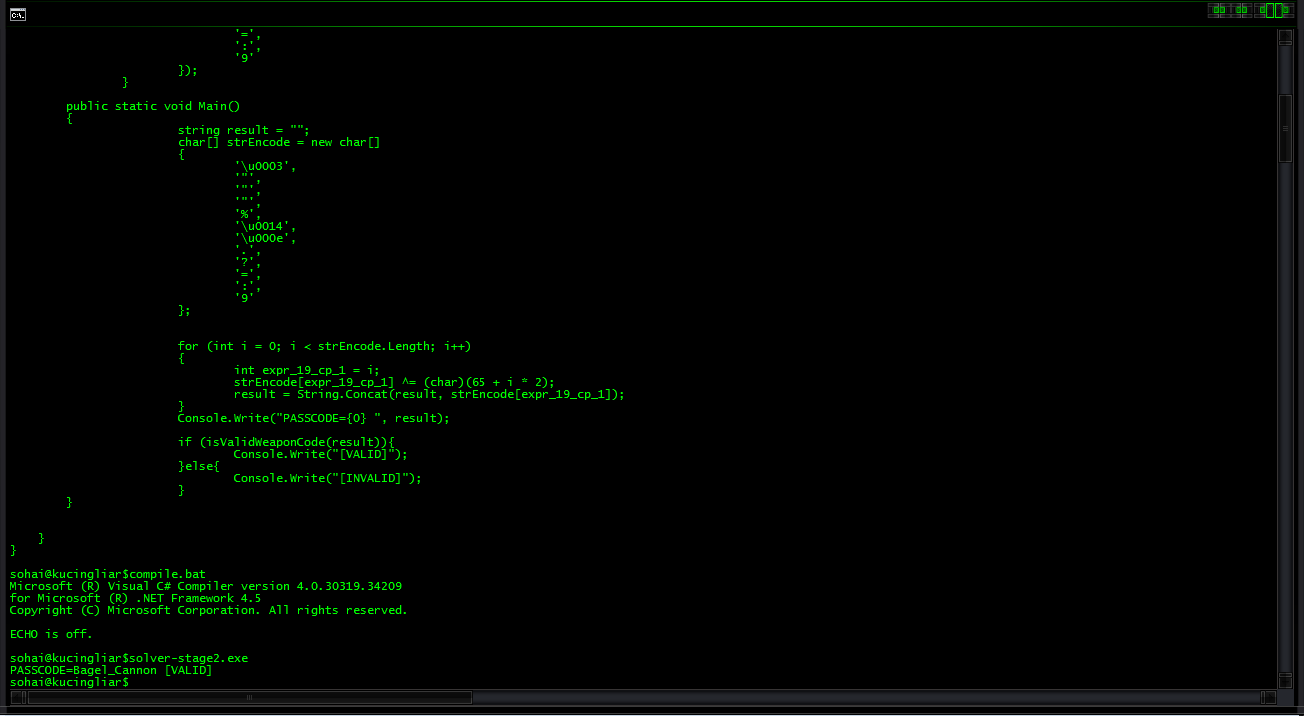
Task: Click the vertical scrollbar up arrow
Action: point(1286,39)
